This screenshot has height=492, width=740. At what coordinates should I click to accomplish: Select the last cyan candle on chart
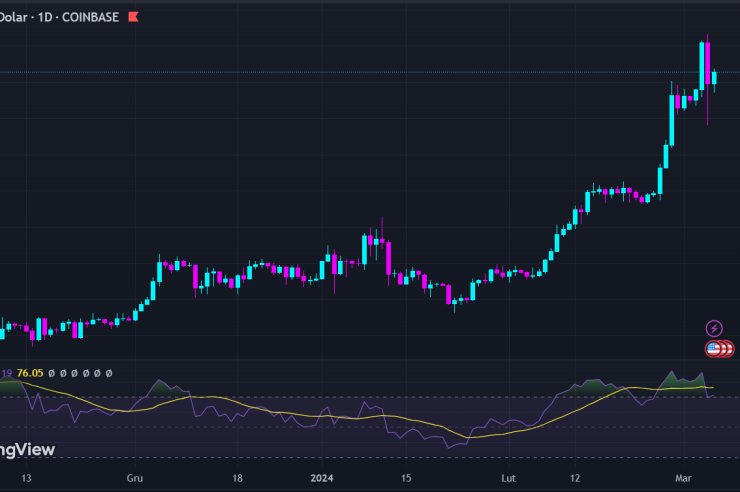point(714,76)
